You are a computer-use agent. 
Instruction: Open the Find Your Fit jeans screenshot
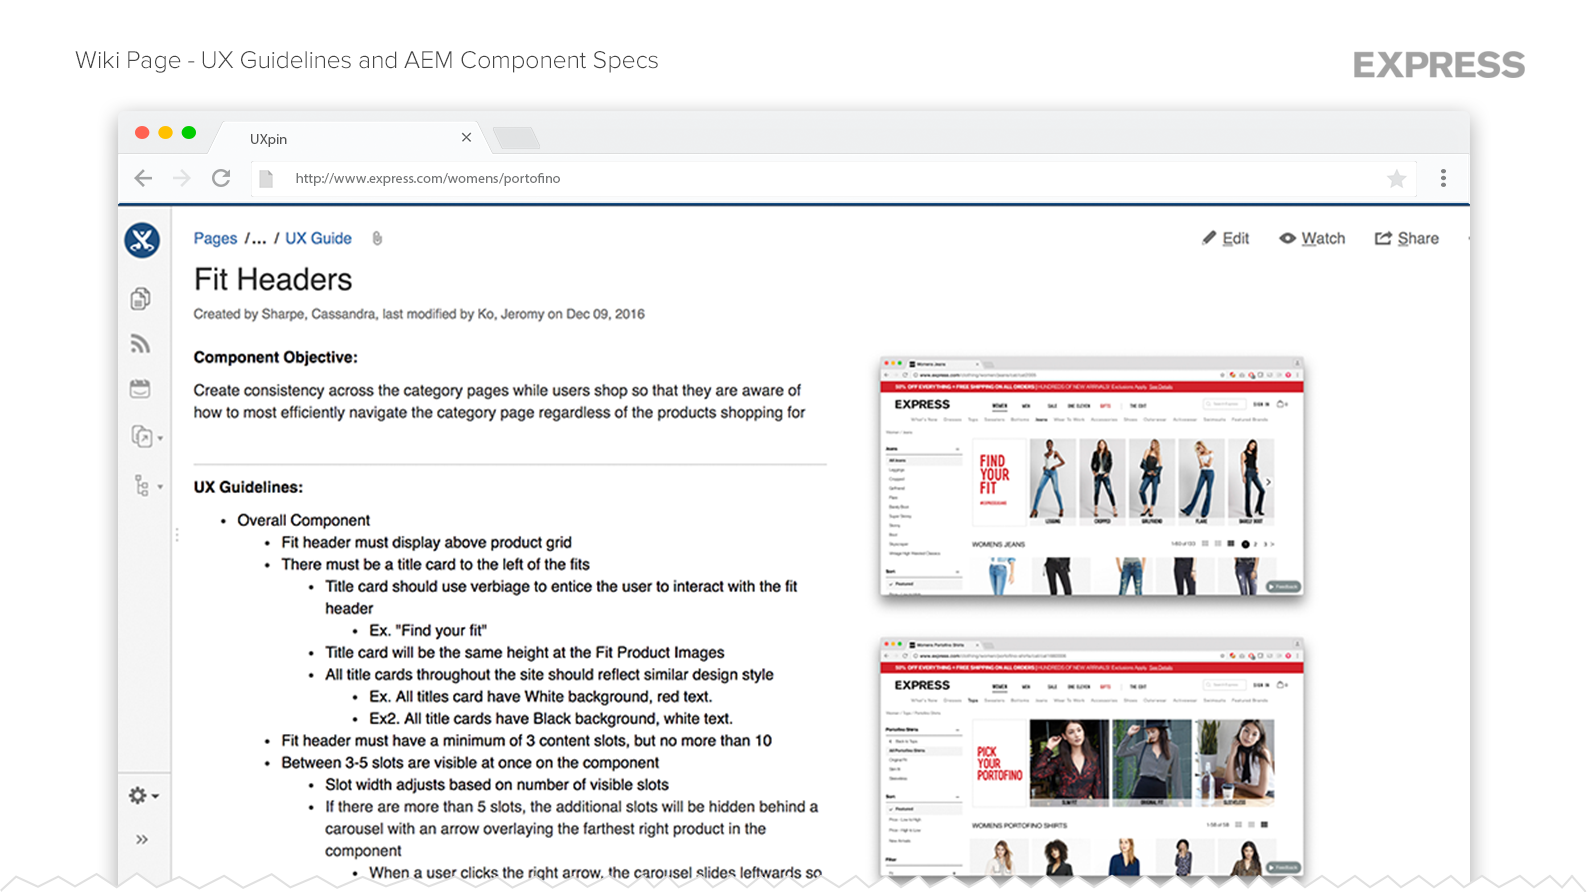[x=1092, y=476]
